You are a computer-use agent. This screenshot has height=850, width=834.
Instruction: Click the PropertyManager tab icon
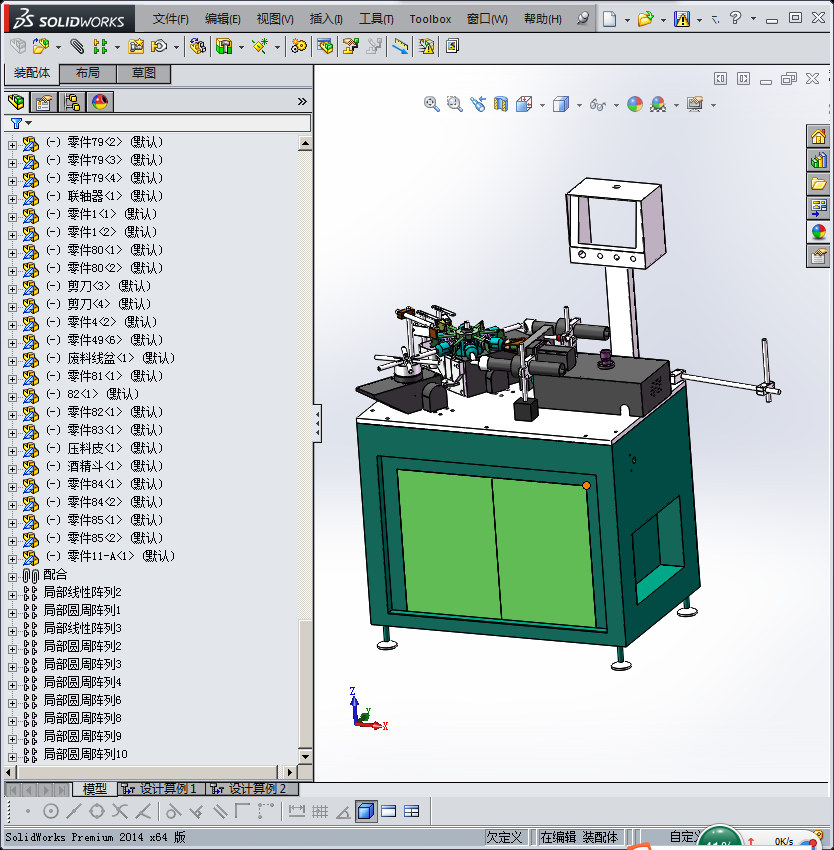(44, 102)
